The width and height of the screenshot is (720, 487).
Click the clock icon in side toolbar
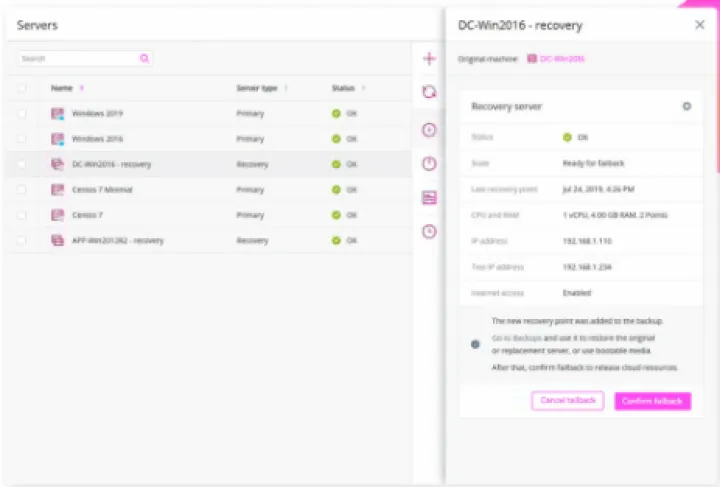click(x=429, y=231)
